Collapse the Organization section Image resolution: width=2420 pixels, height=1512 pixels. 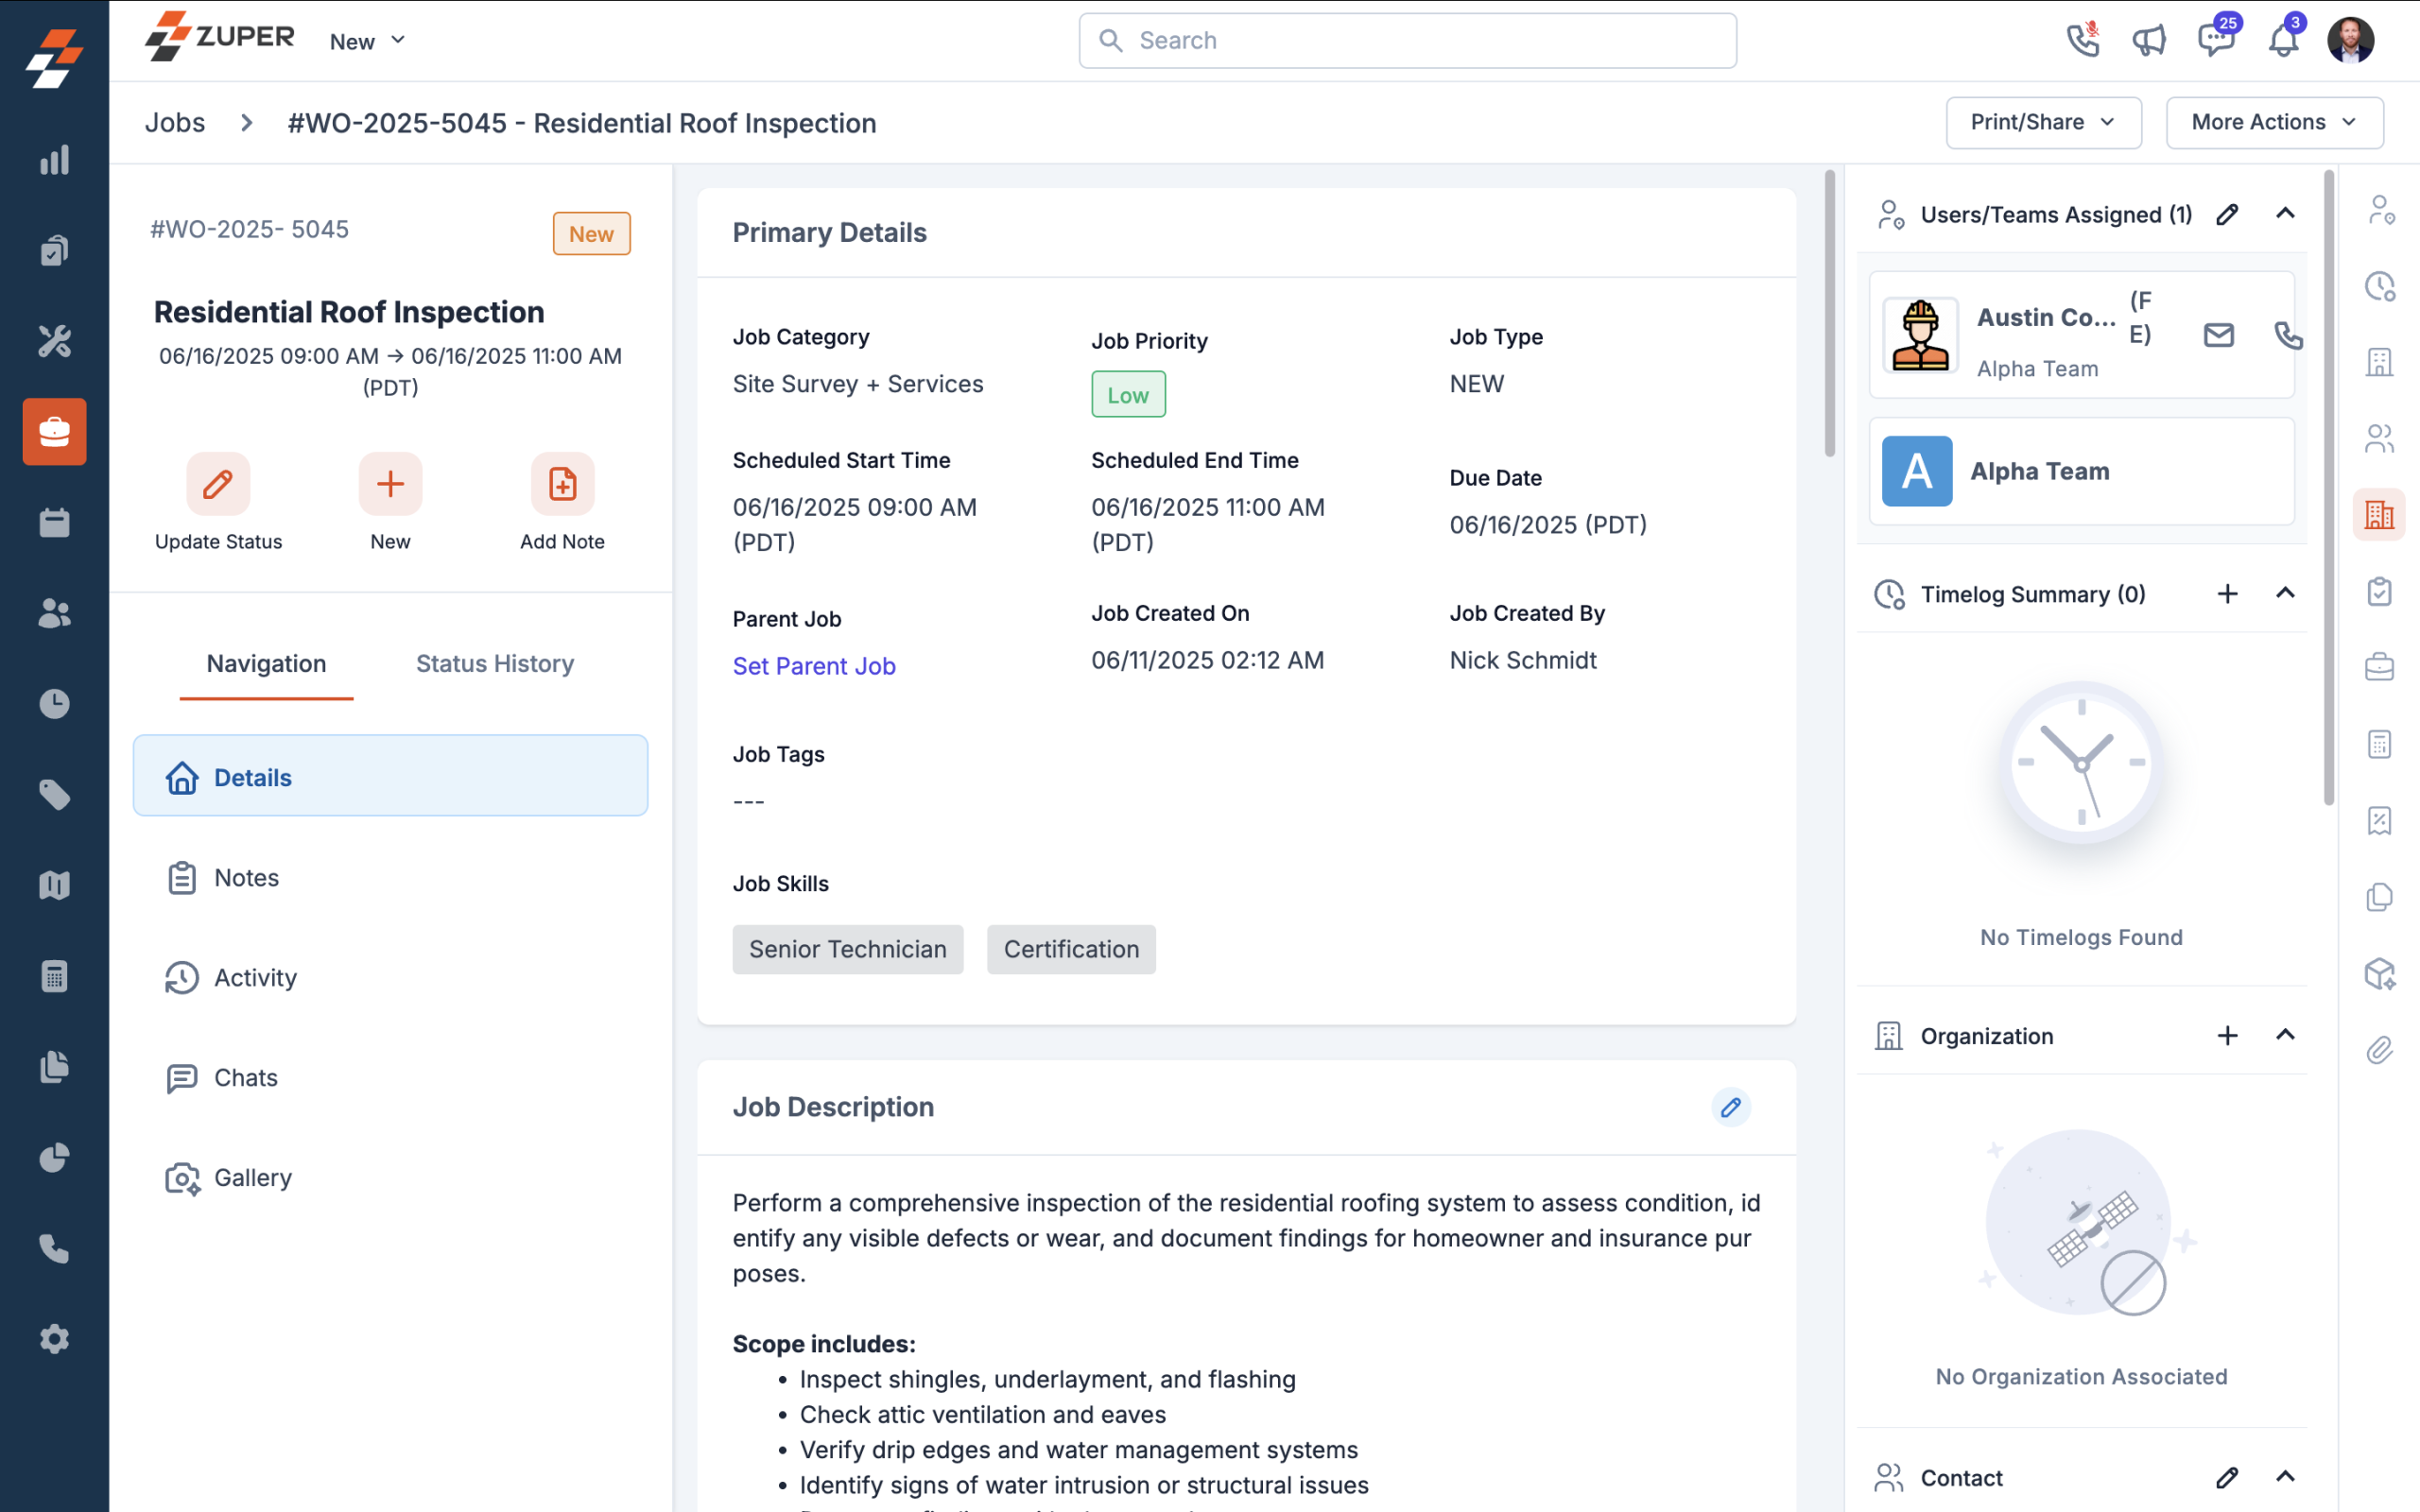[2285, 1035]
